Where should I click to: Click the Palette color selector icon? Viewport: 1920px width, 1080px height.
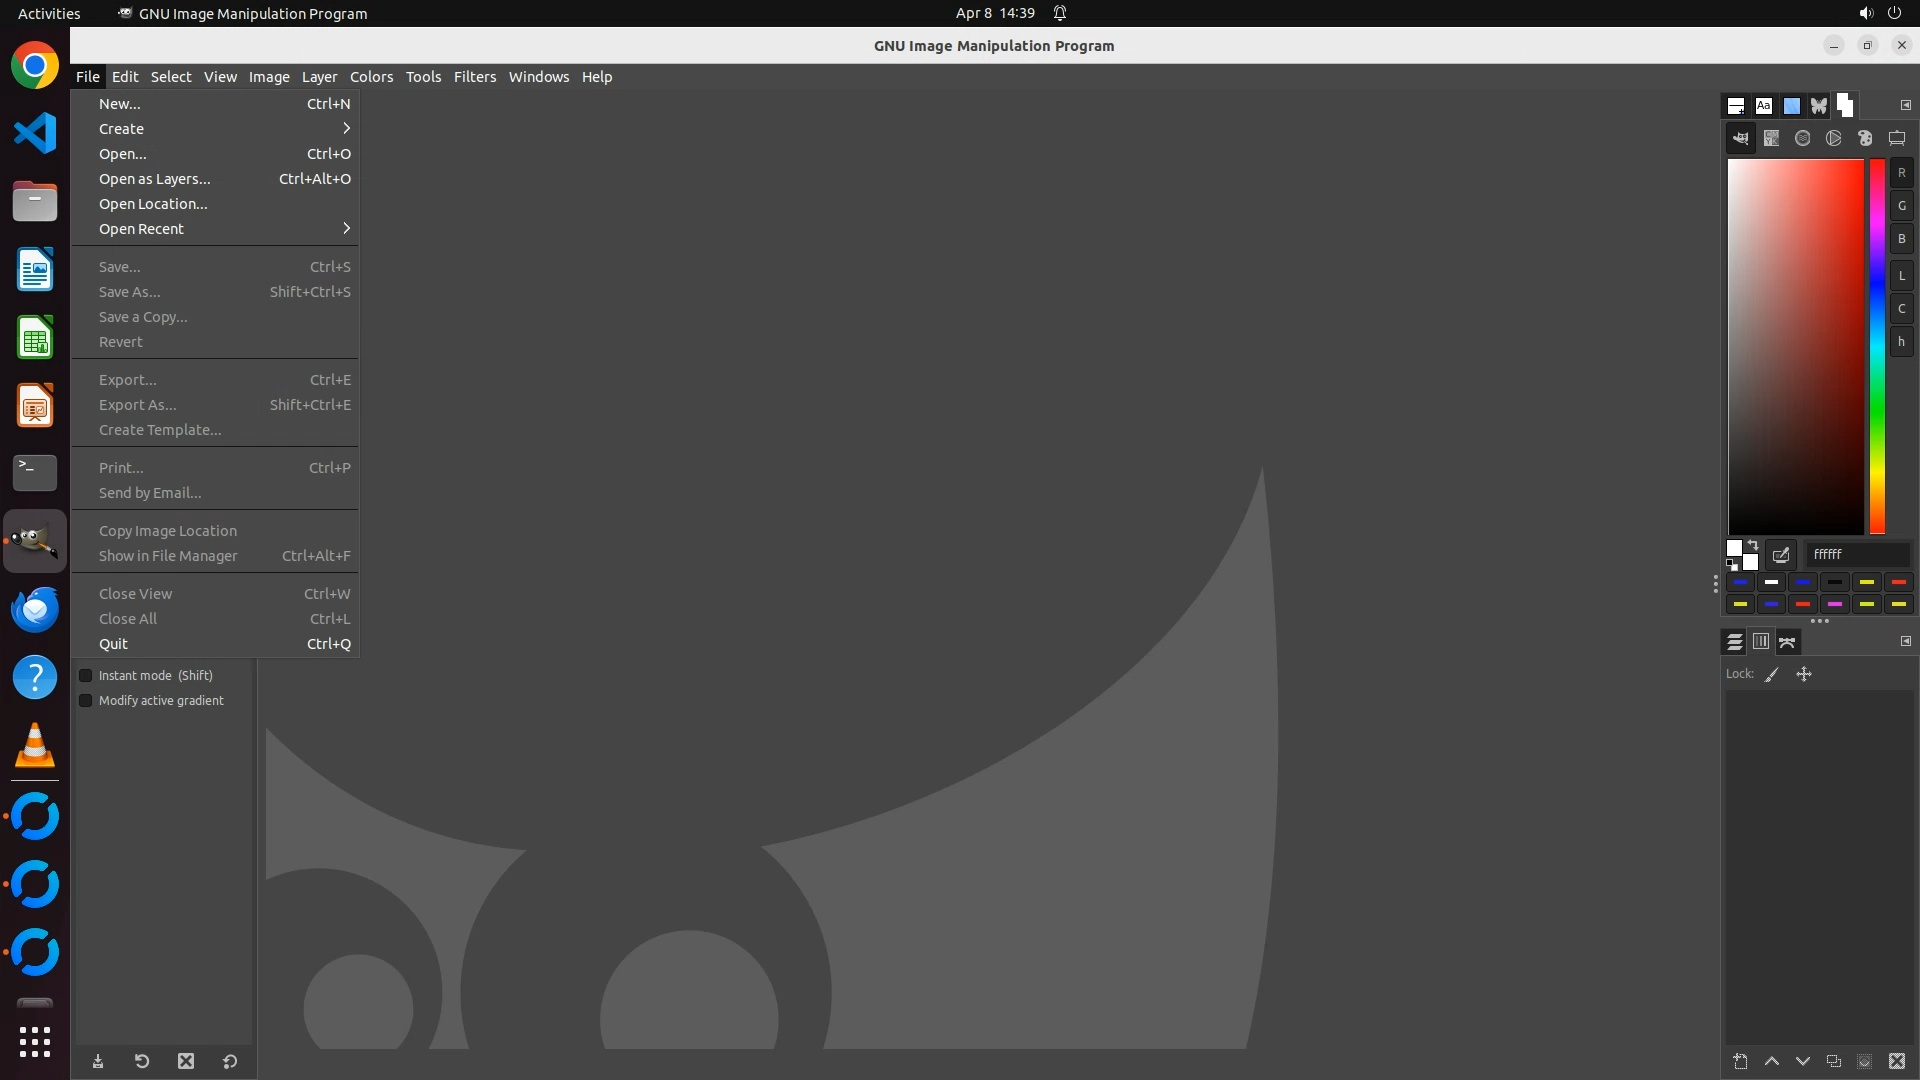(1865, 139)
